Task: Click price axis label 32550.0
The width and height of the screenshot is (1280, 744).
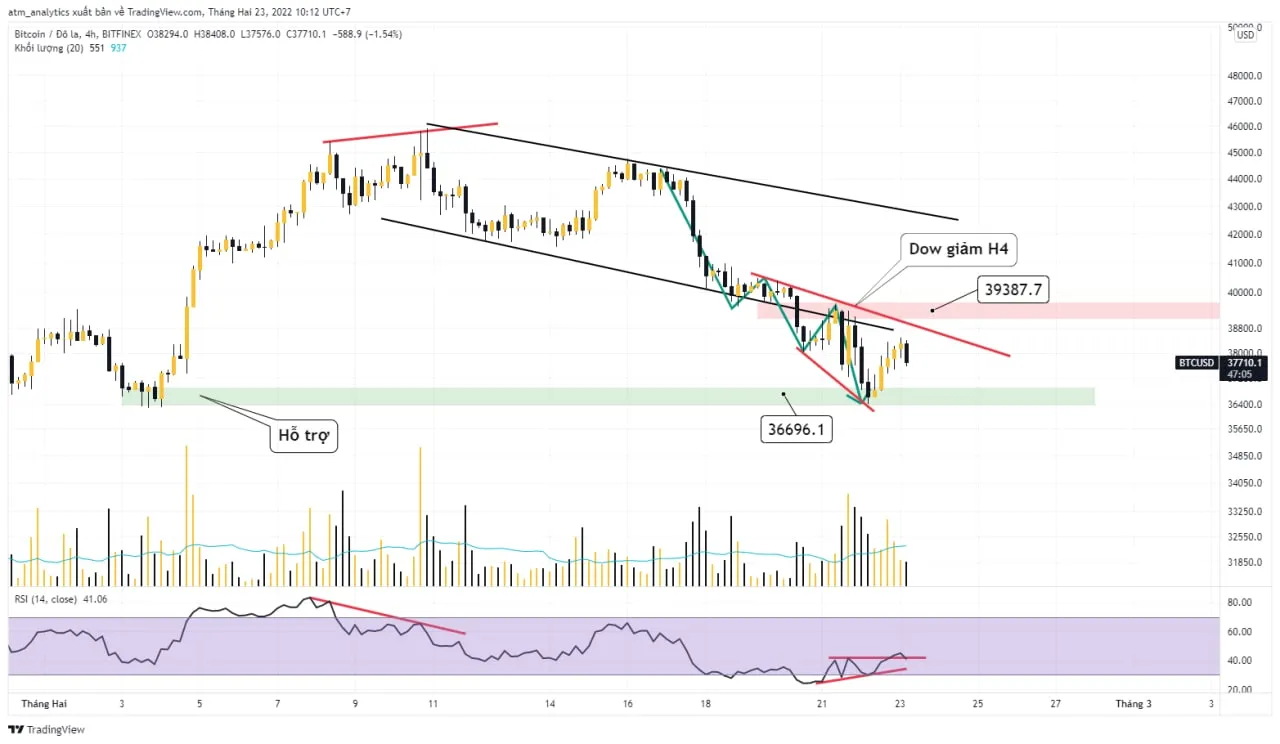Action: point(1244,537)
